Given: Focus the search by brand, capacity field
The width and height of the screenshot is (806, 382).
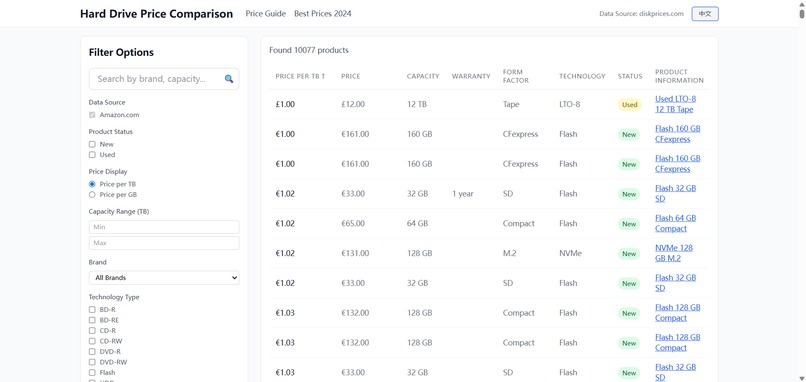Looking at the screenshot, I should point(164,79).
